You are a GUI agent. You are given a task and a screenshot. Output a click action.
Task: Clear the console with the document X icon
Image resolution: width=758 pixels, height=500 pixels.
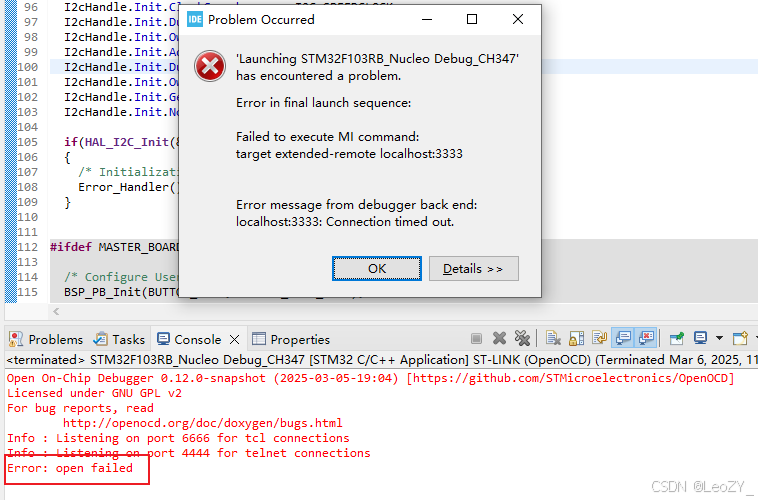tap(553, 338)
